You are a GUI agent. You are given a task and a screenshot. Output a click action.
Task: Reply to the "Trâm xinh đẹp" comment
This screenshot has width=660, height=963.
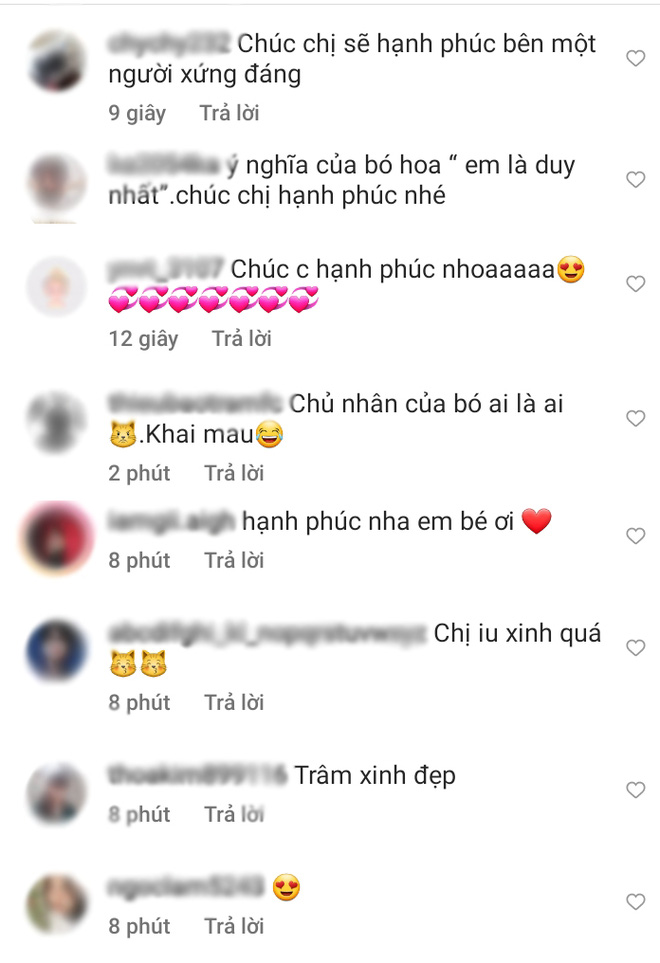(234, 814)
